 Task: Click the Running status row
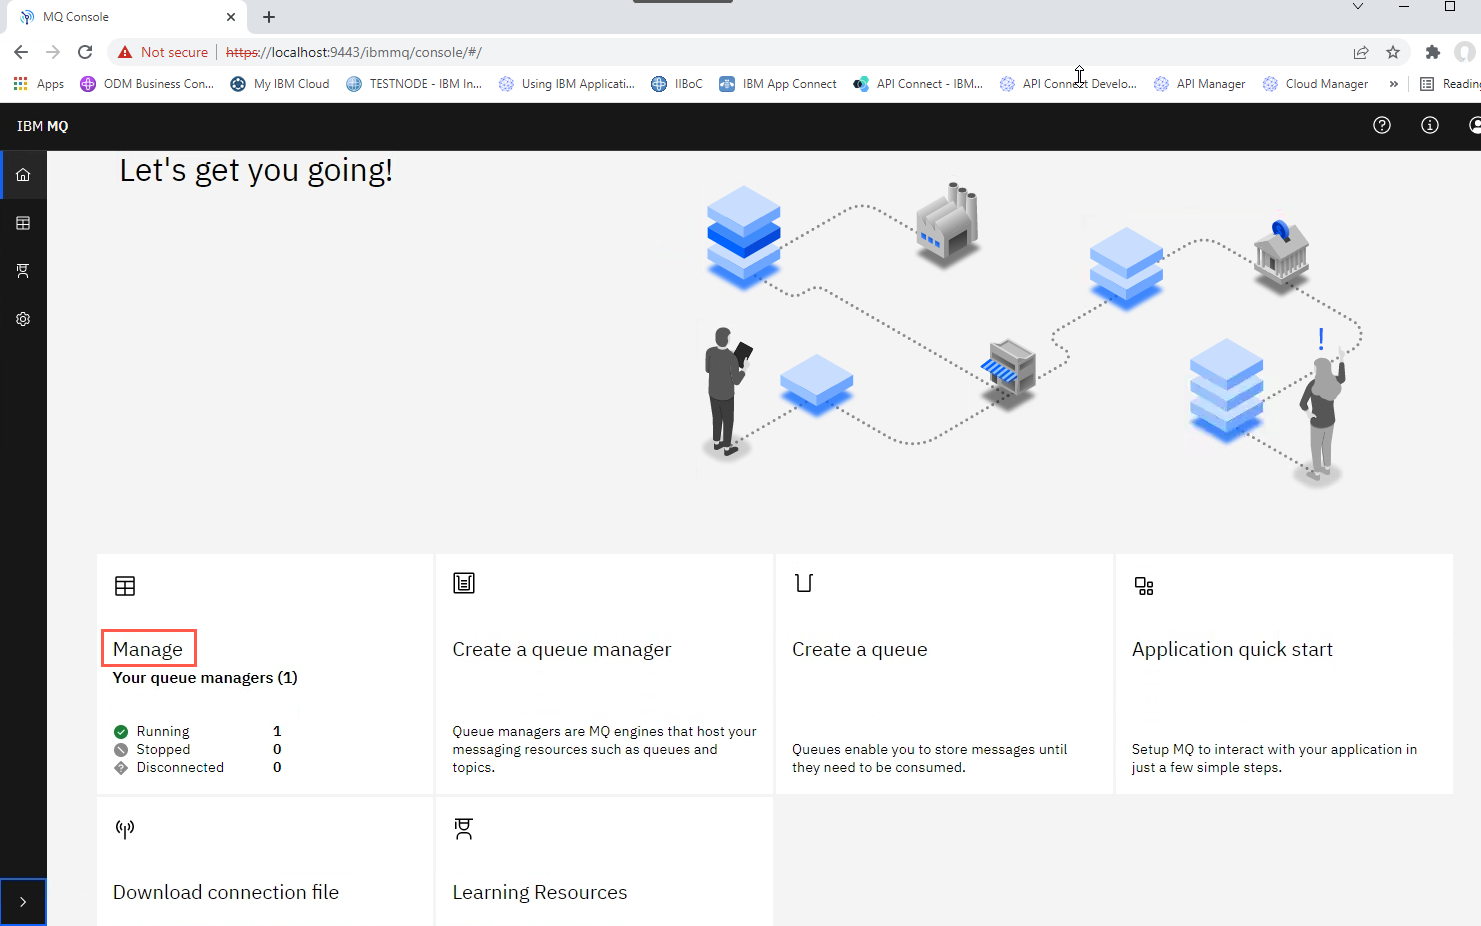coord(198,731)
